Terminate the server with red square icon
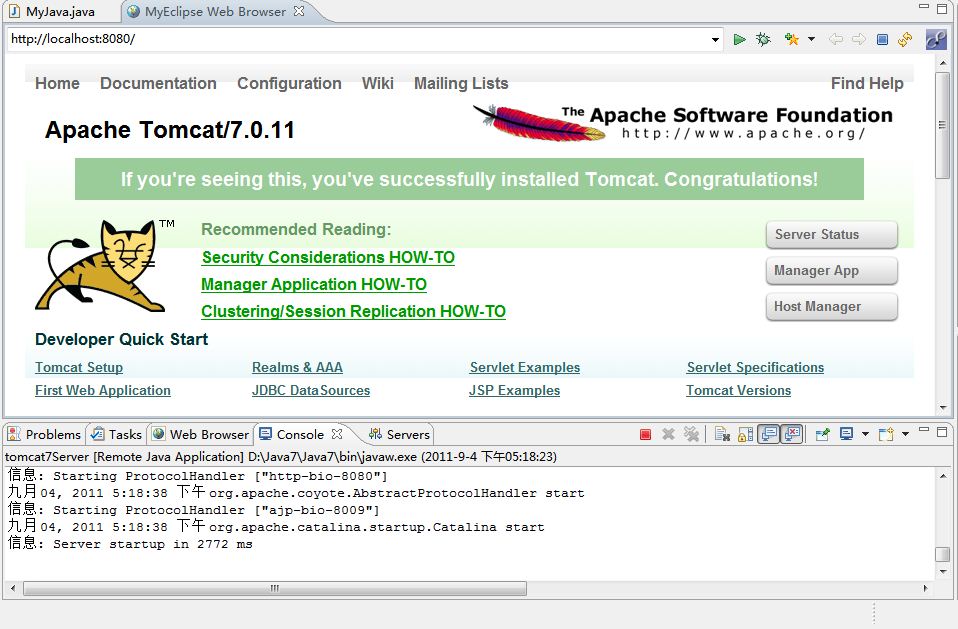 pos(645,434)
